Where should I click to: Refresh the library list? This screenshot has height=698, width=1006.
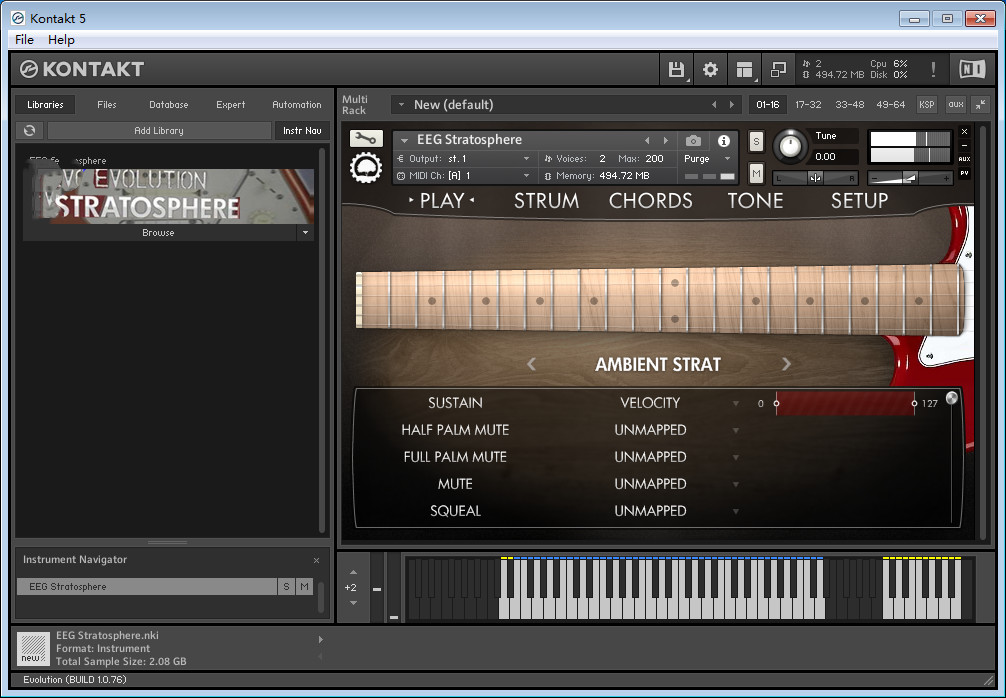pyautogui.click(x=30, y=130)
